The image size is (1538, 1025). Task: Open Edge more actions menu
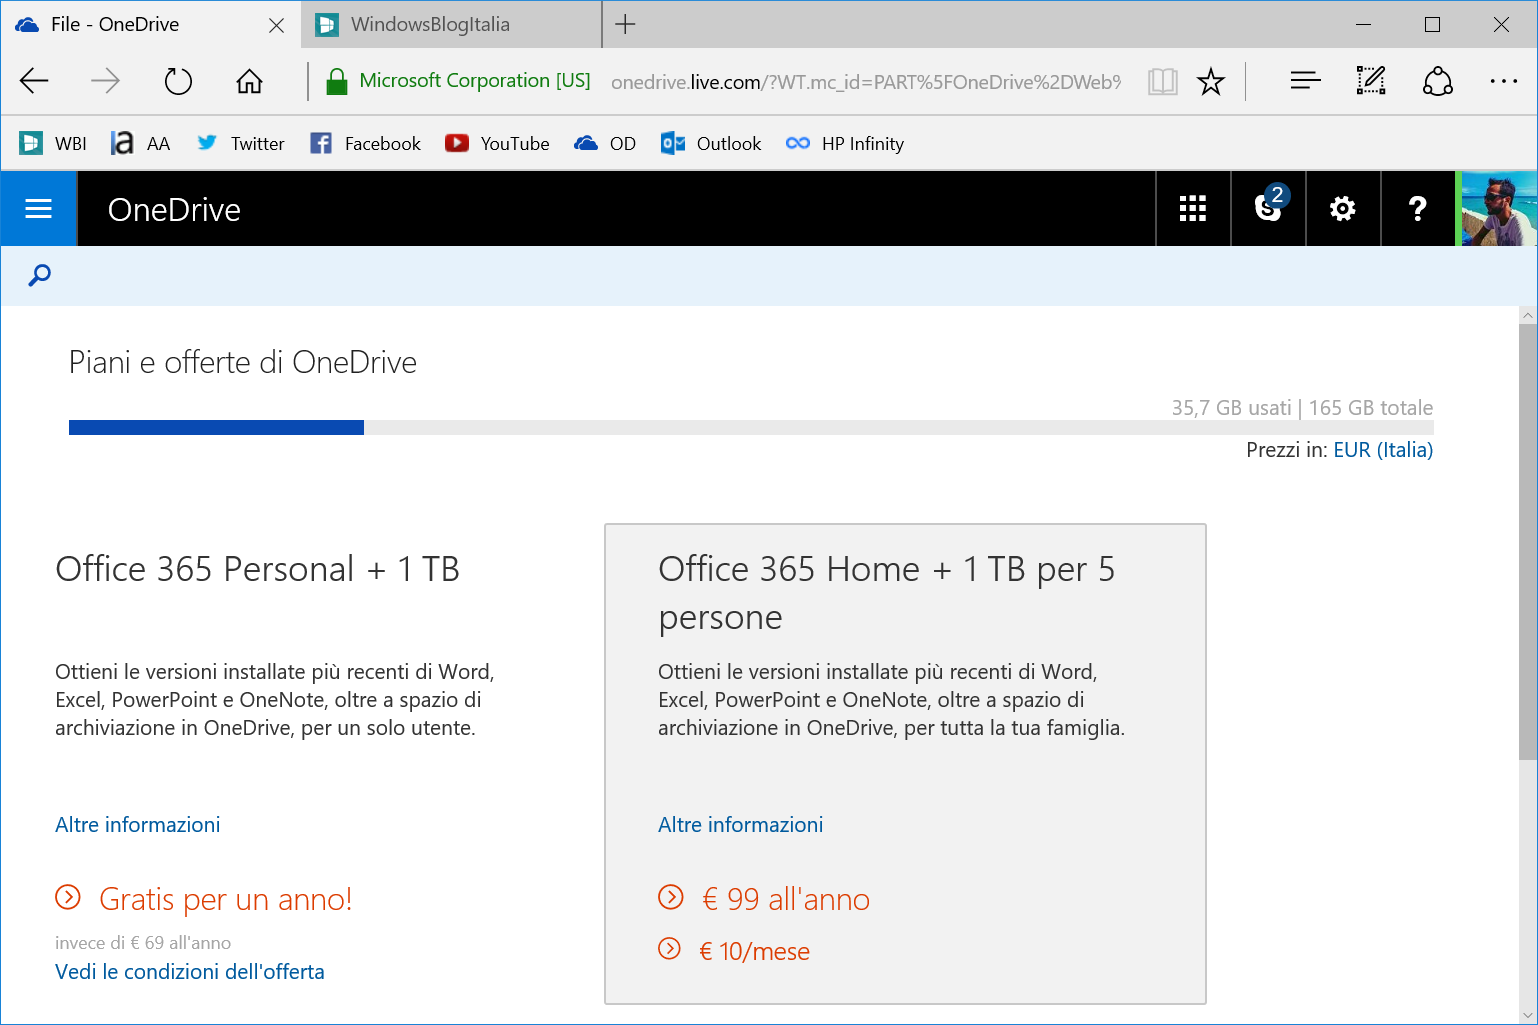1503,81
